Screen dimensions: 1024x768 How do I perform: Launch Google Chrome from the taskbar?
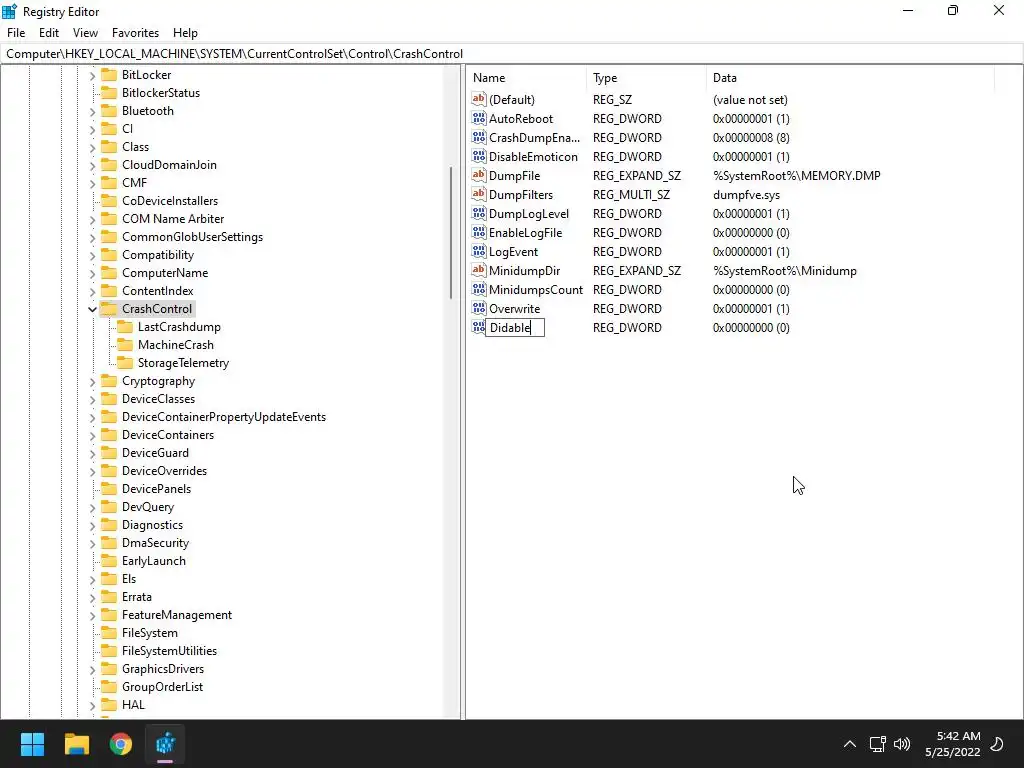coord(121,744)
